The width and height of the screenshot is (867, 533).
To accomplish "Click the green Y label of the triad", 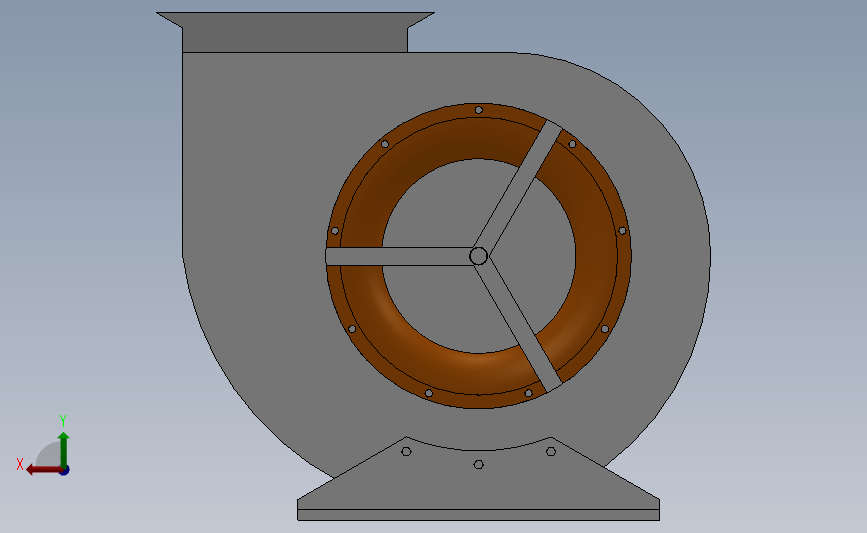I will pyautogui.click(x=63, y=421).
